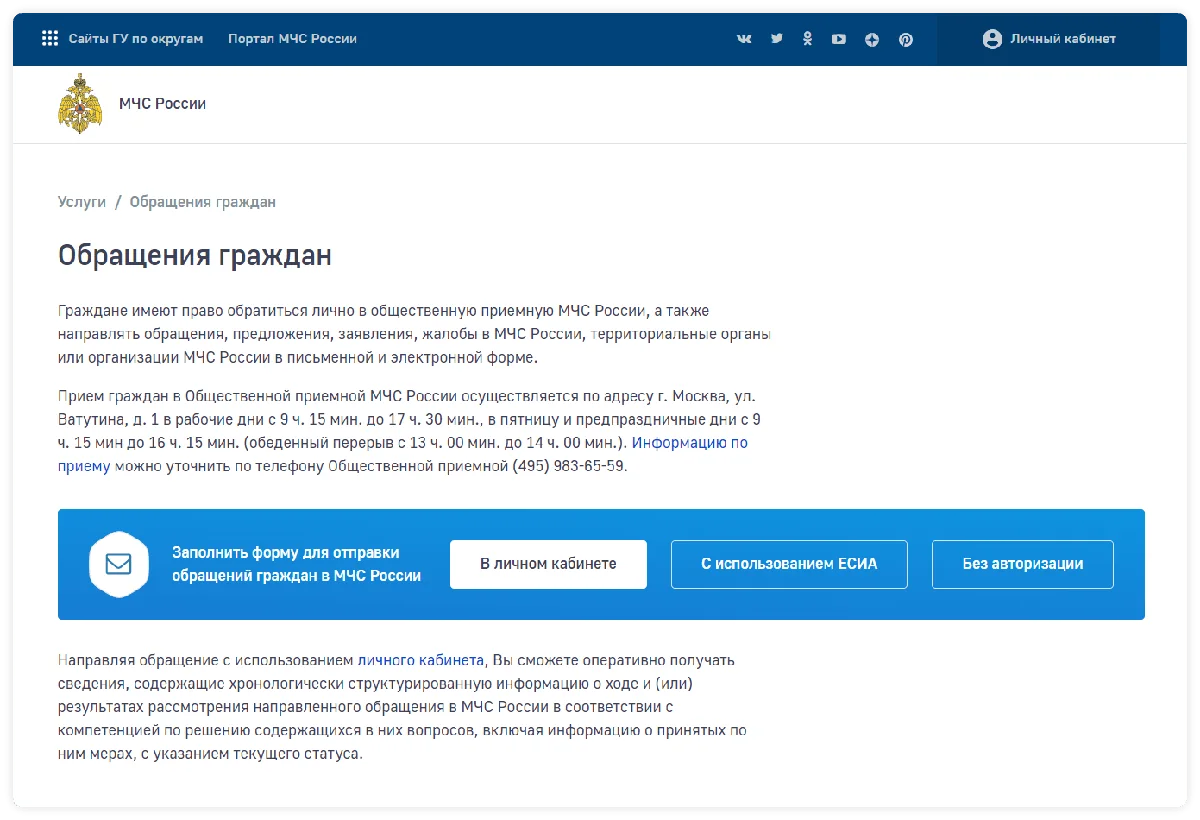The image size is (1200, 820).
Task: Click the Обращения граждан page heading
Action: tap(195, 256)
